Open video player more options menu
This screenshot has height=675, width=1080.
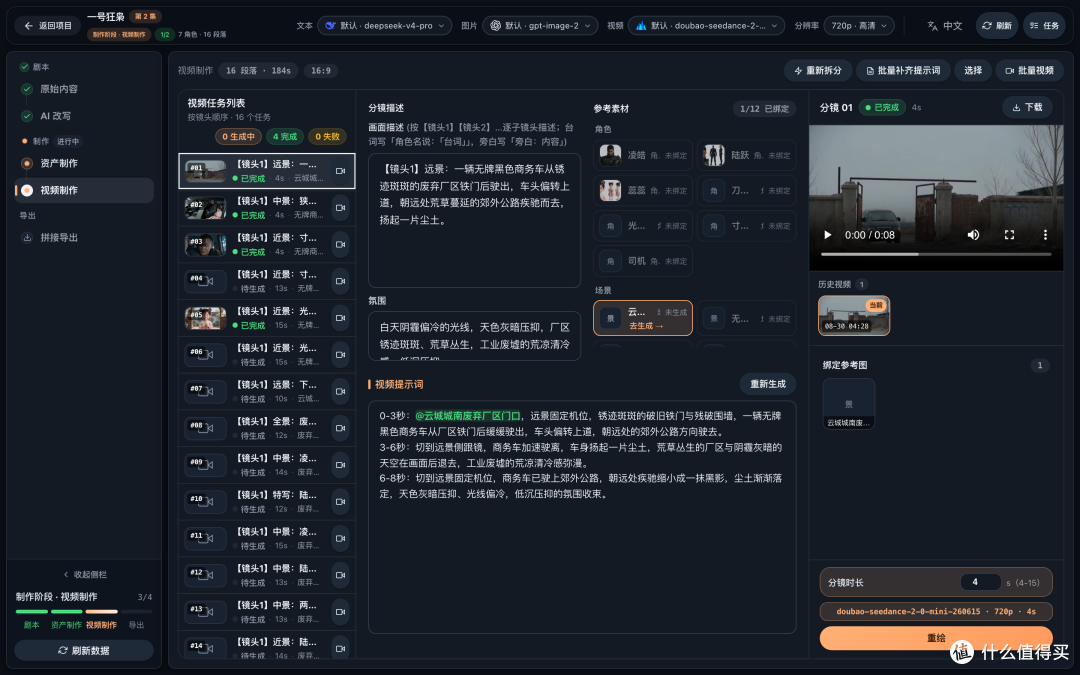(x=1045, y=235)
